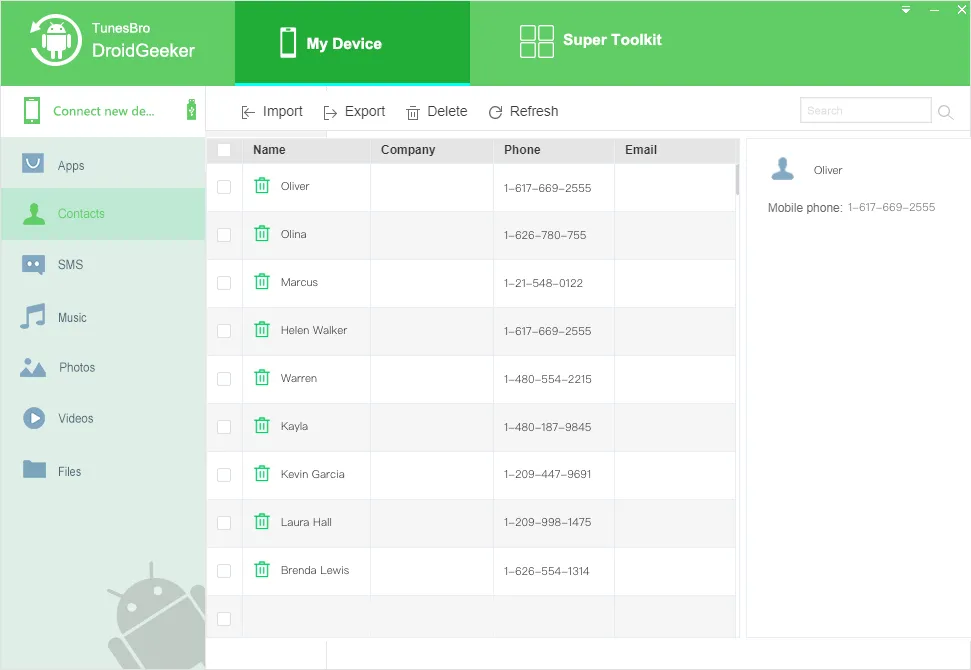Viewport: 971px width, 670px height.
Task: Click the trash icon next to Oliver
Action: (261, 186)
